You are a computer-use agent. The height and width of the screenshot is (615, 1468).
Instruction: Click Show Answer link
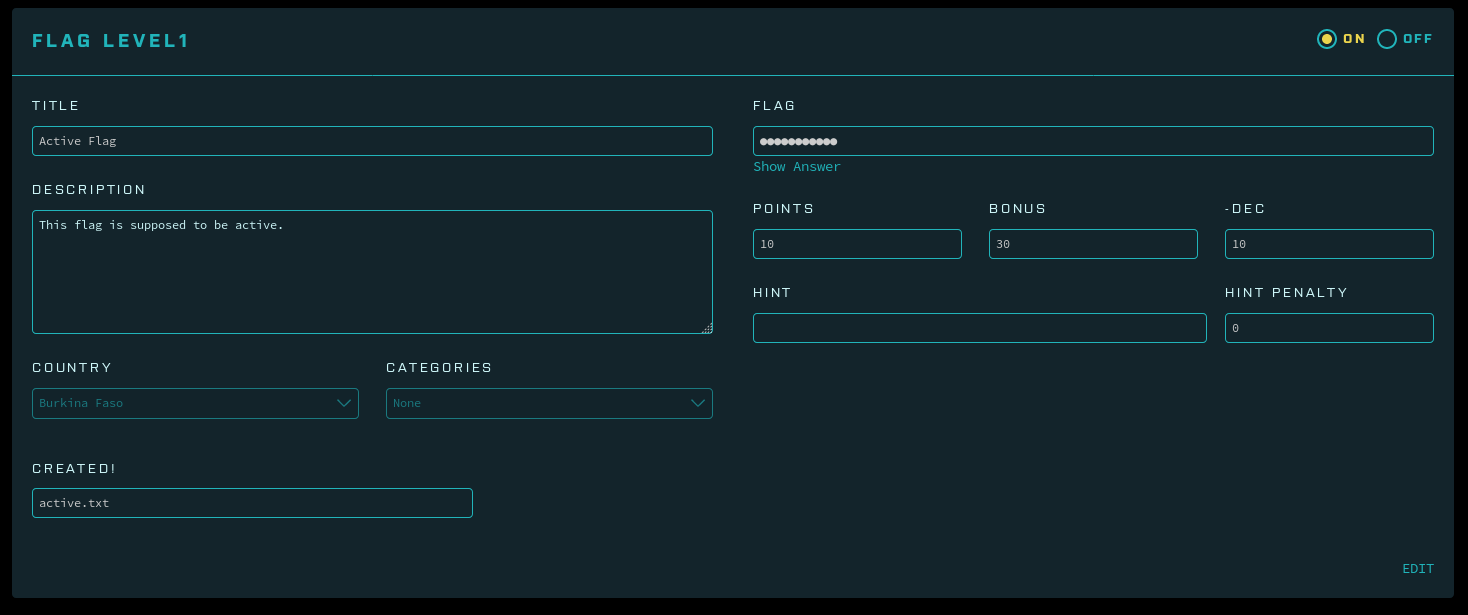click(x=797, y=167)
